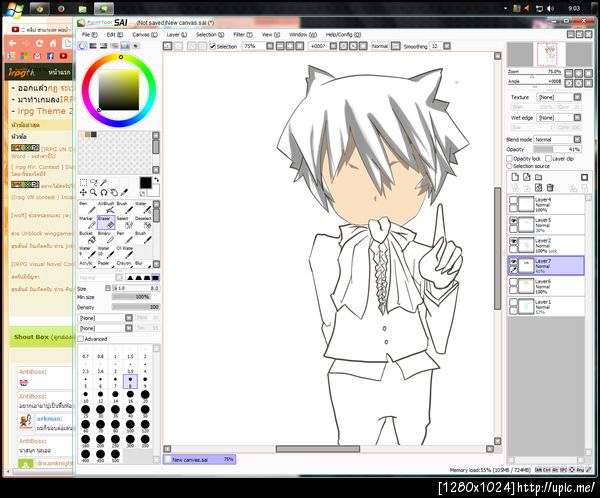This screenshot has height=498, width=600.
Task: Select the AirBrush tool
Action: 106,207
